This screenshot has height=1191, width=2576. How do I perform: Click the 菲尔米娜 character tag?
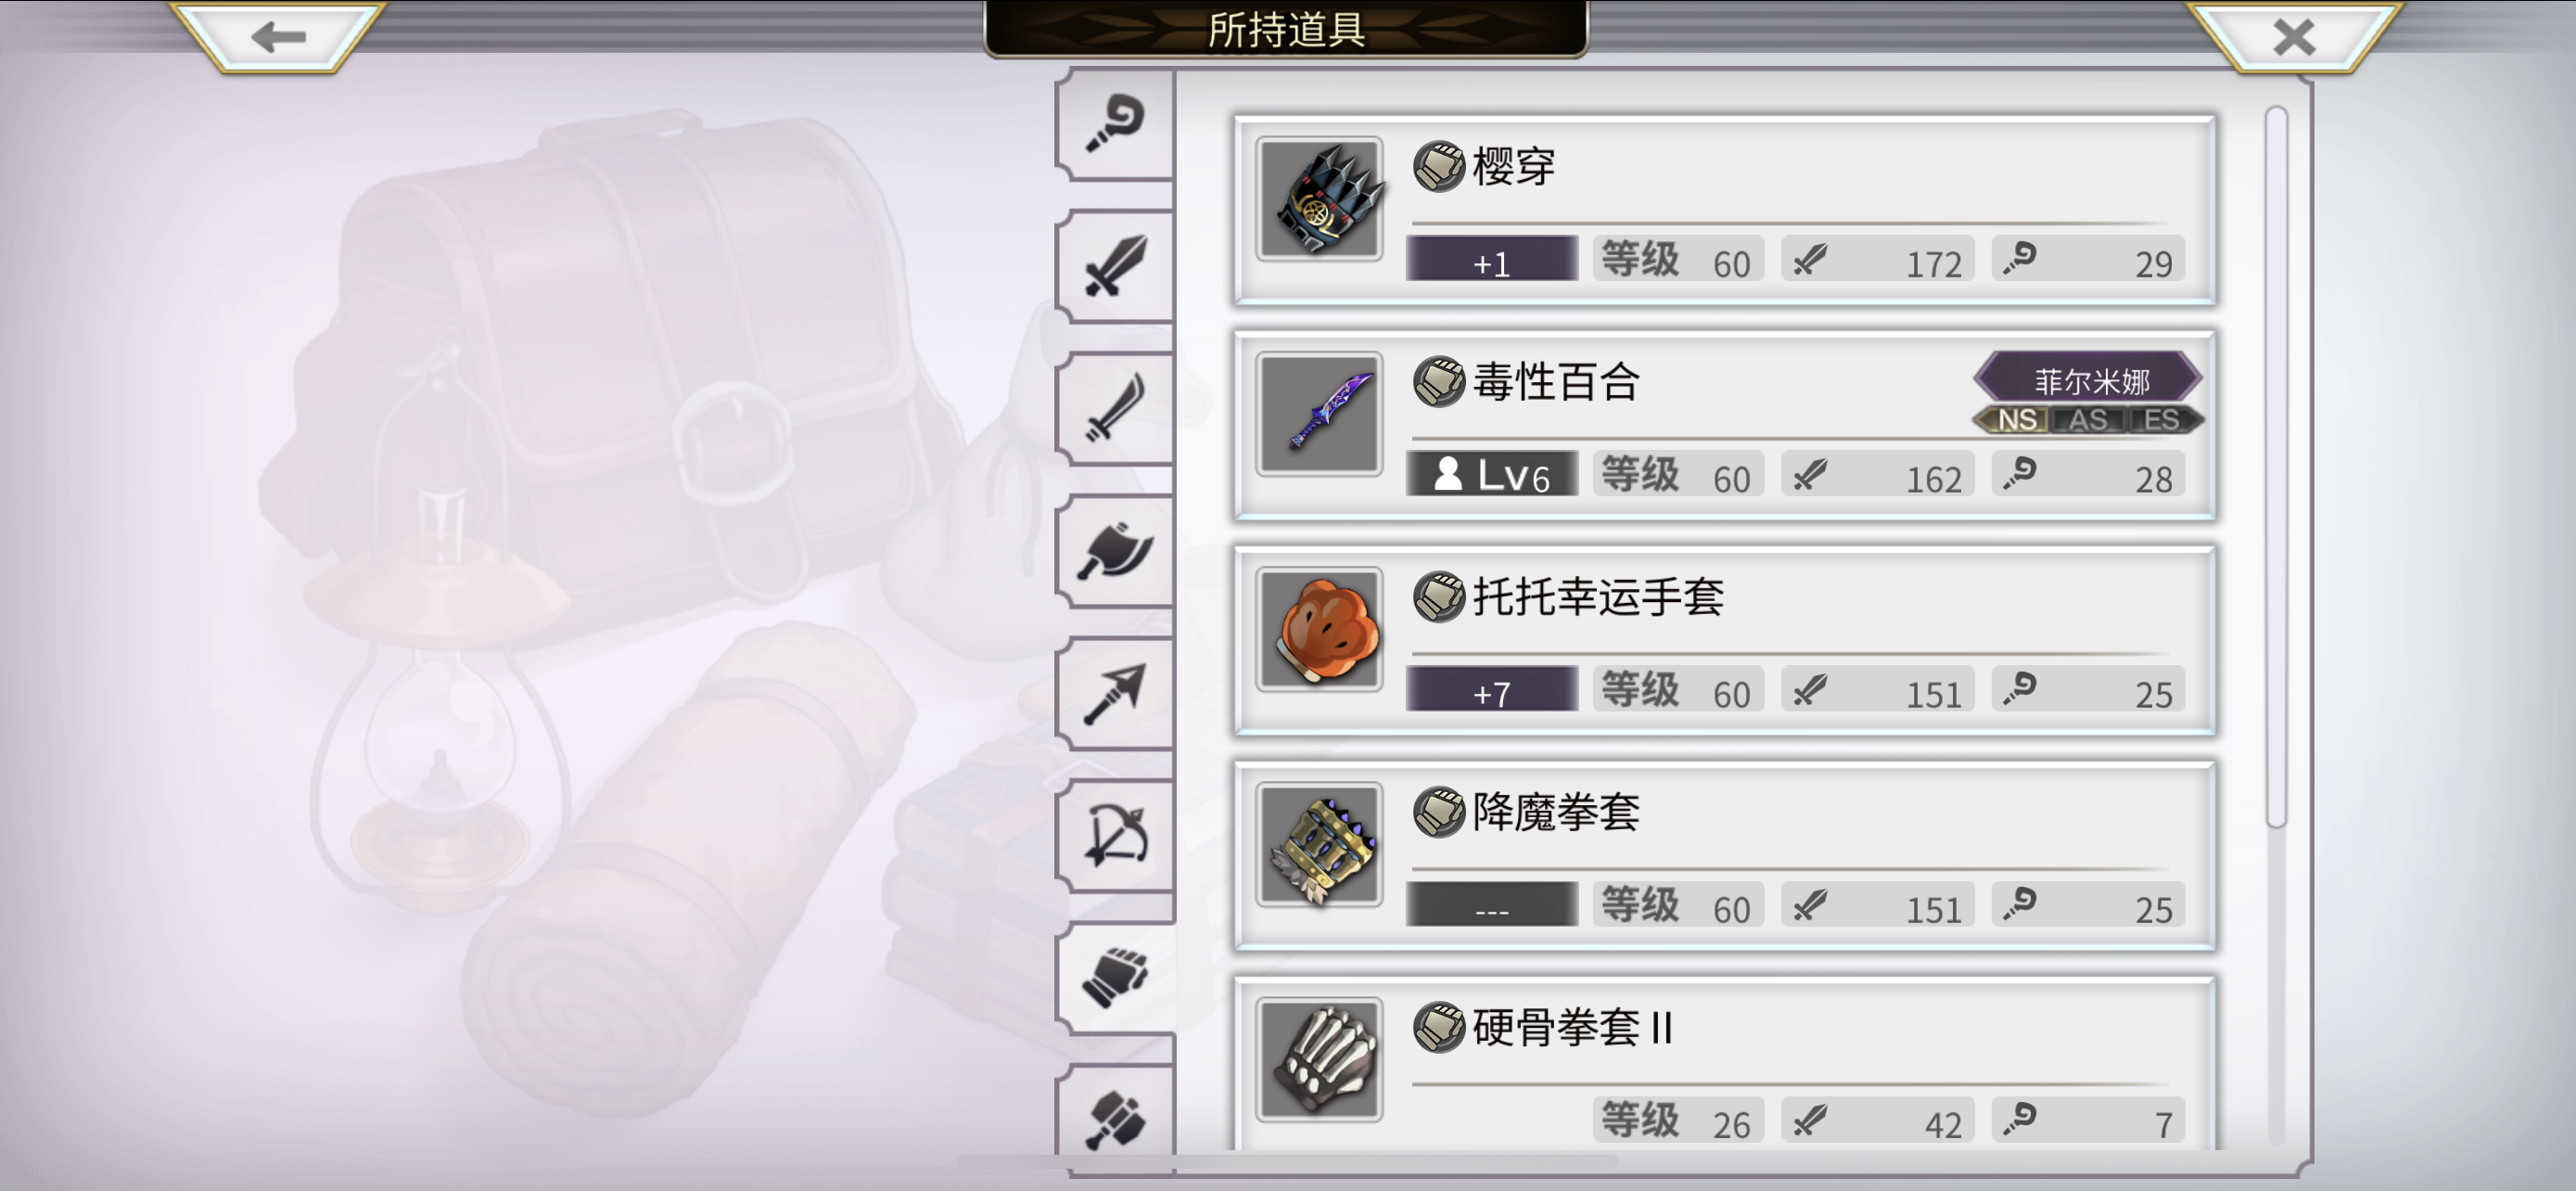(2088, 379)
